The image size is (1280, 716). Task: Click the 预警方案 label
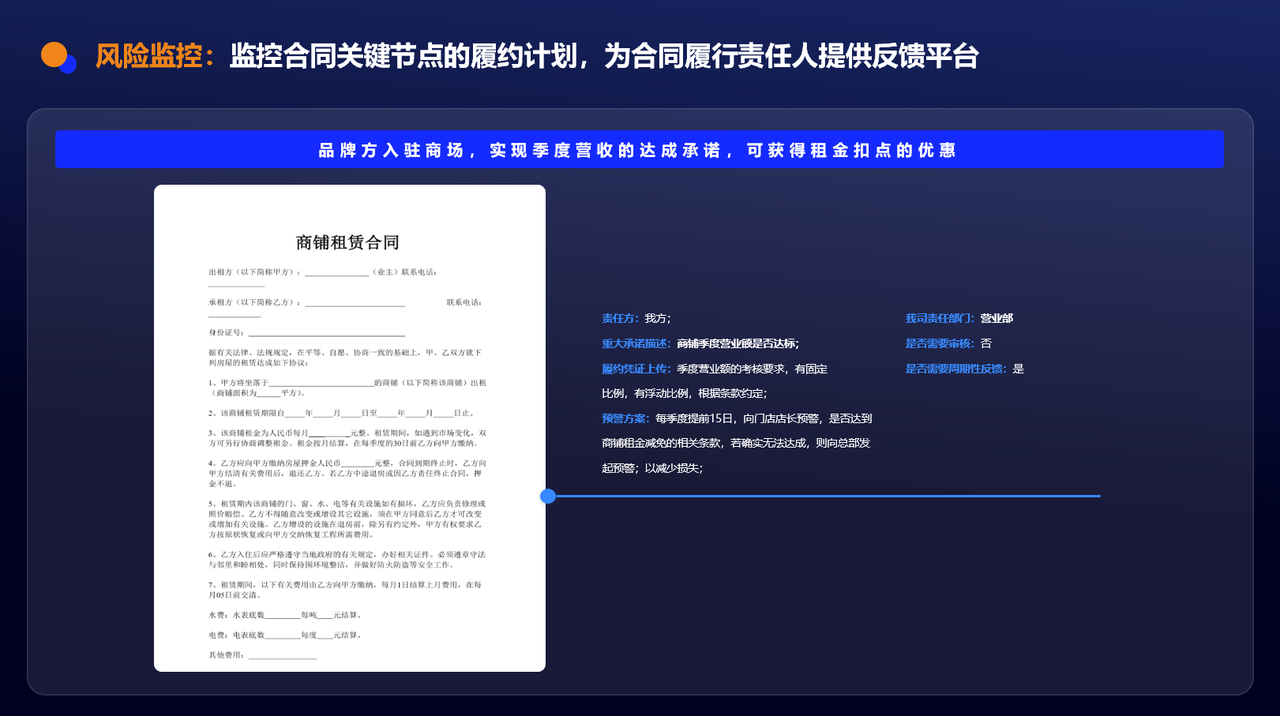click(627, 418)
